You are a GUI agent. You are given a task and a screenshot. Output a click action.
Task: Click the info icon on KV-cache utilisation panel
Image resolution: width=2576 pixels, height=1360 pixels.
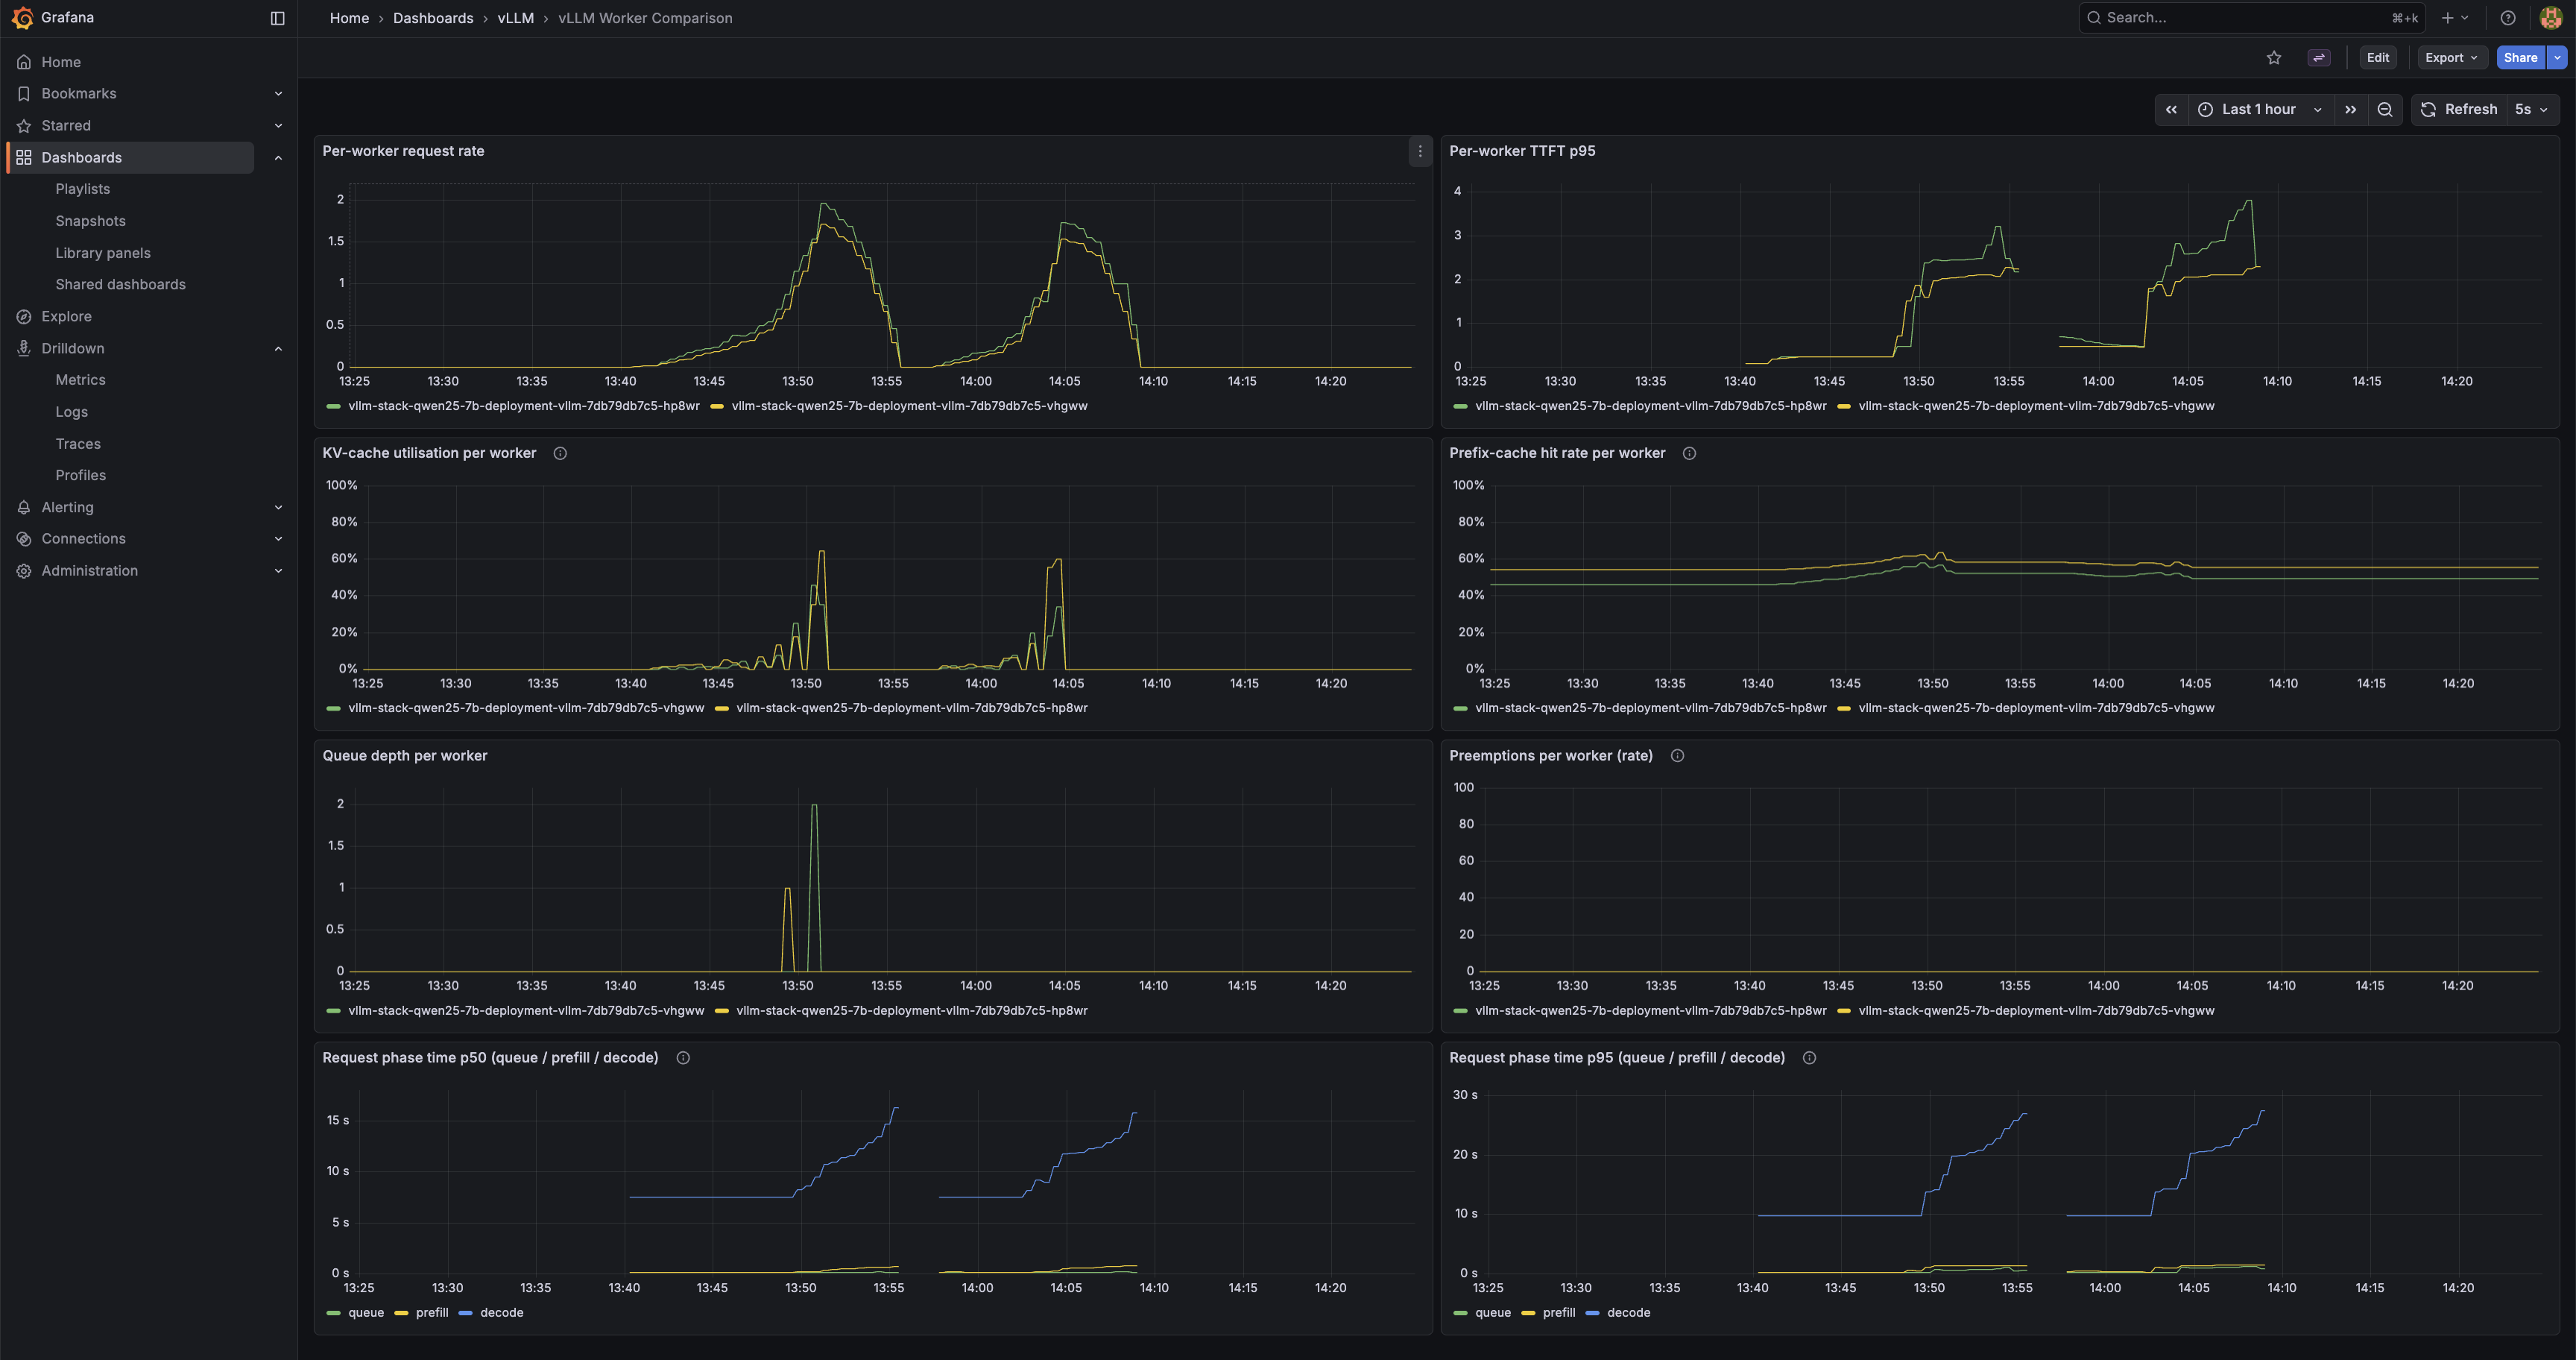point(560,453)
